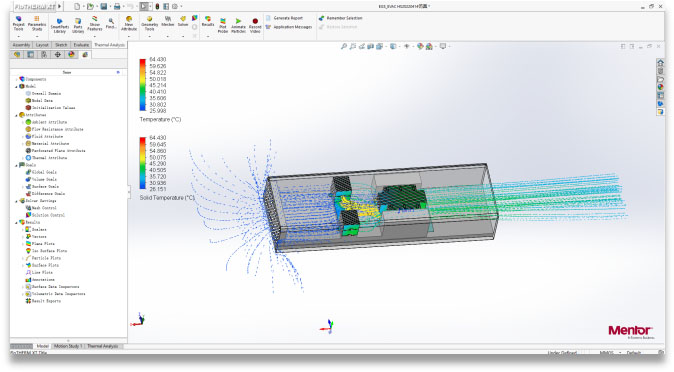Open Geometry Tools in the ribbon
Screen dimensions: 674x372
coord(150,23)
